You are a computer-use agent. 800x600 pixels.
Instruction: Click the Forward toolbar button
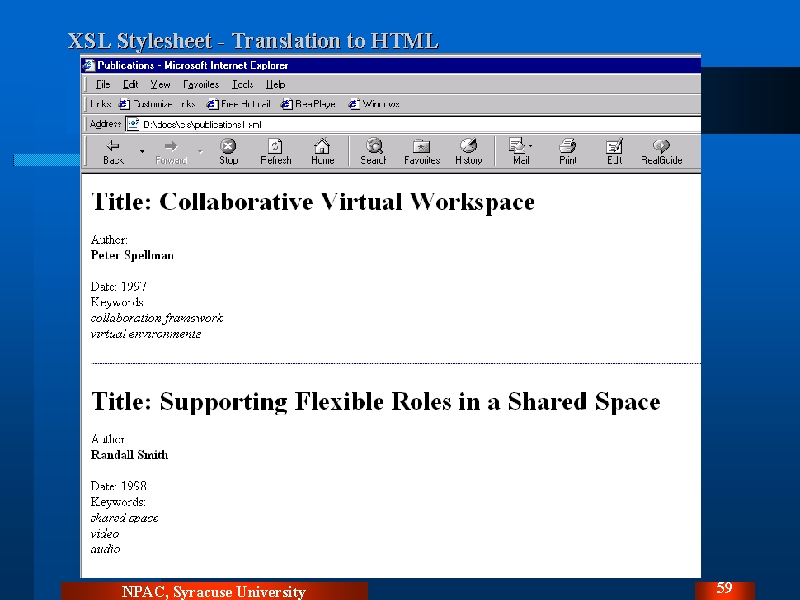tap(171, 152)
